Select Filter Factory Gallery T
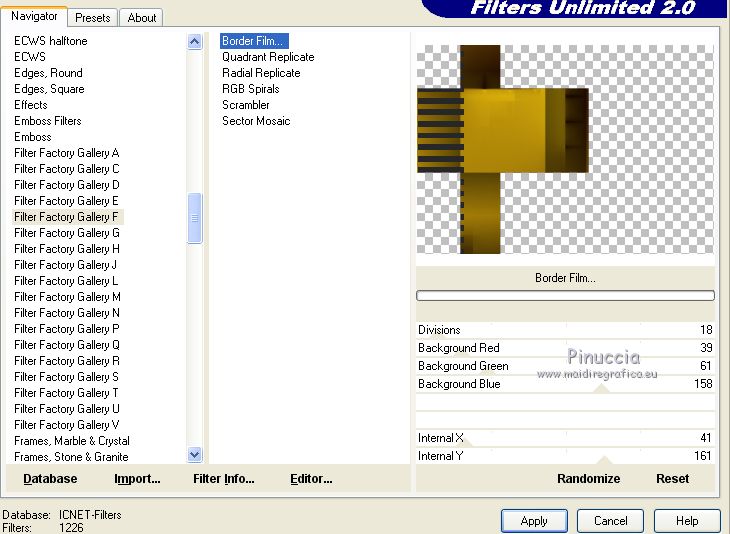730x534 pixels. click(x=66, y=392)
